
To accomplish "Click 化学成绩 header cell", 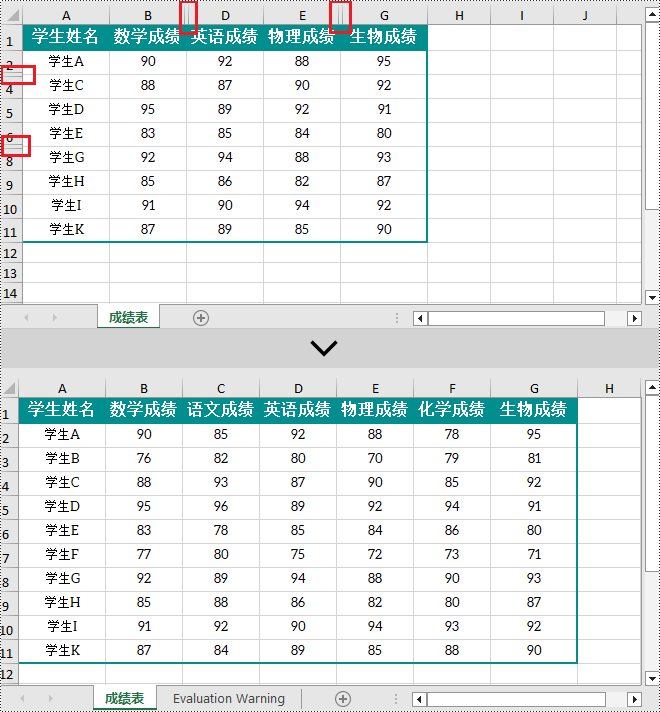I will pos(452,410).
